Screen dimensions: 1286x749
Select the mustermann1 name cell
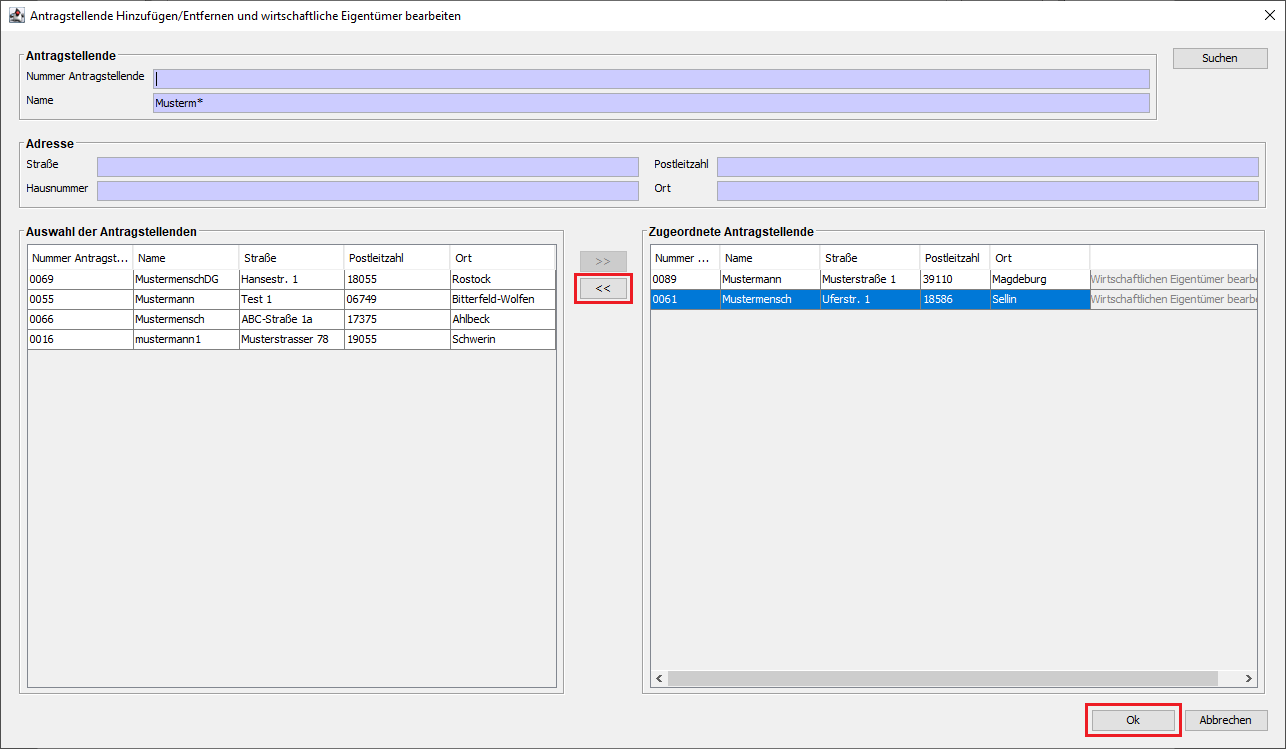coord(186,340)
